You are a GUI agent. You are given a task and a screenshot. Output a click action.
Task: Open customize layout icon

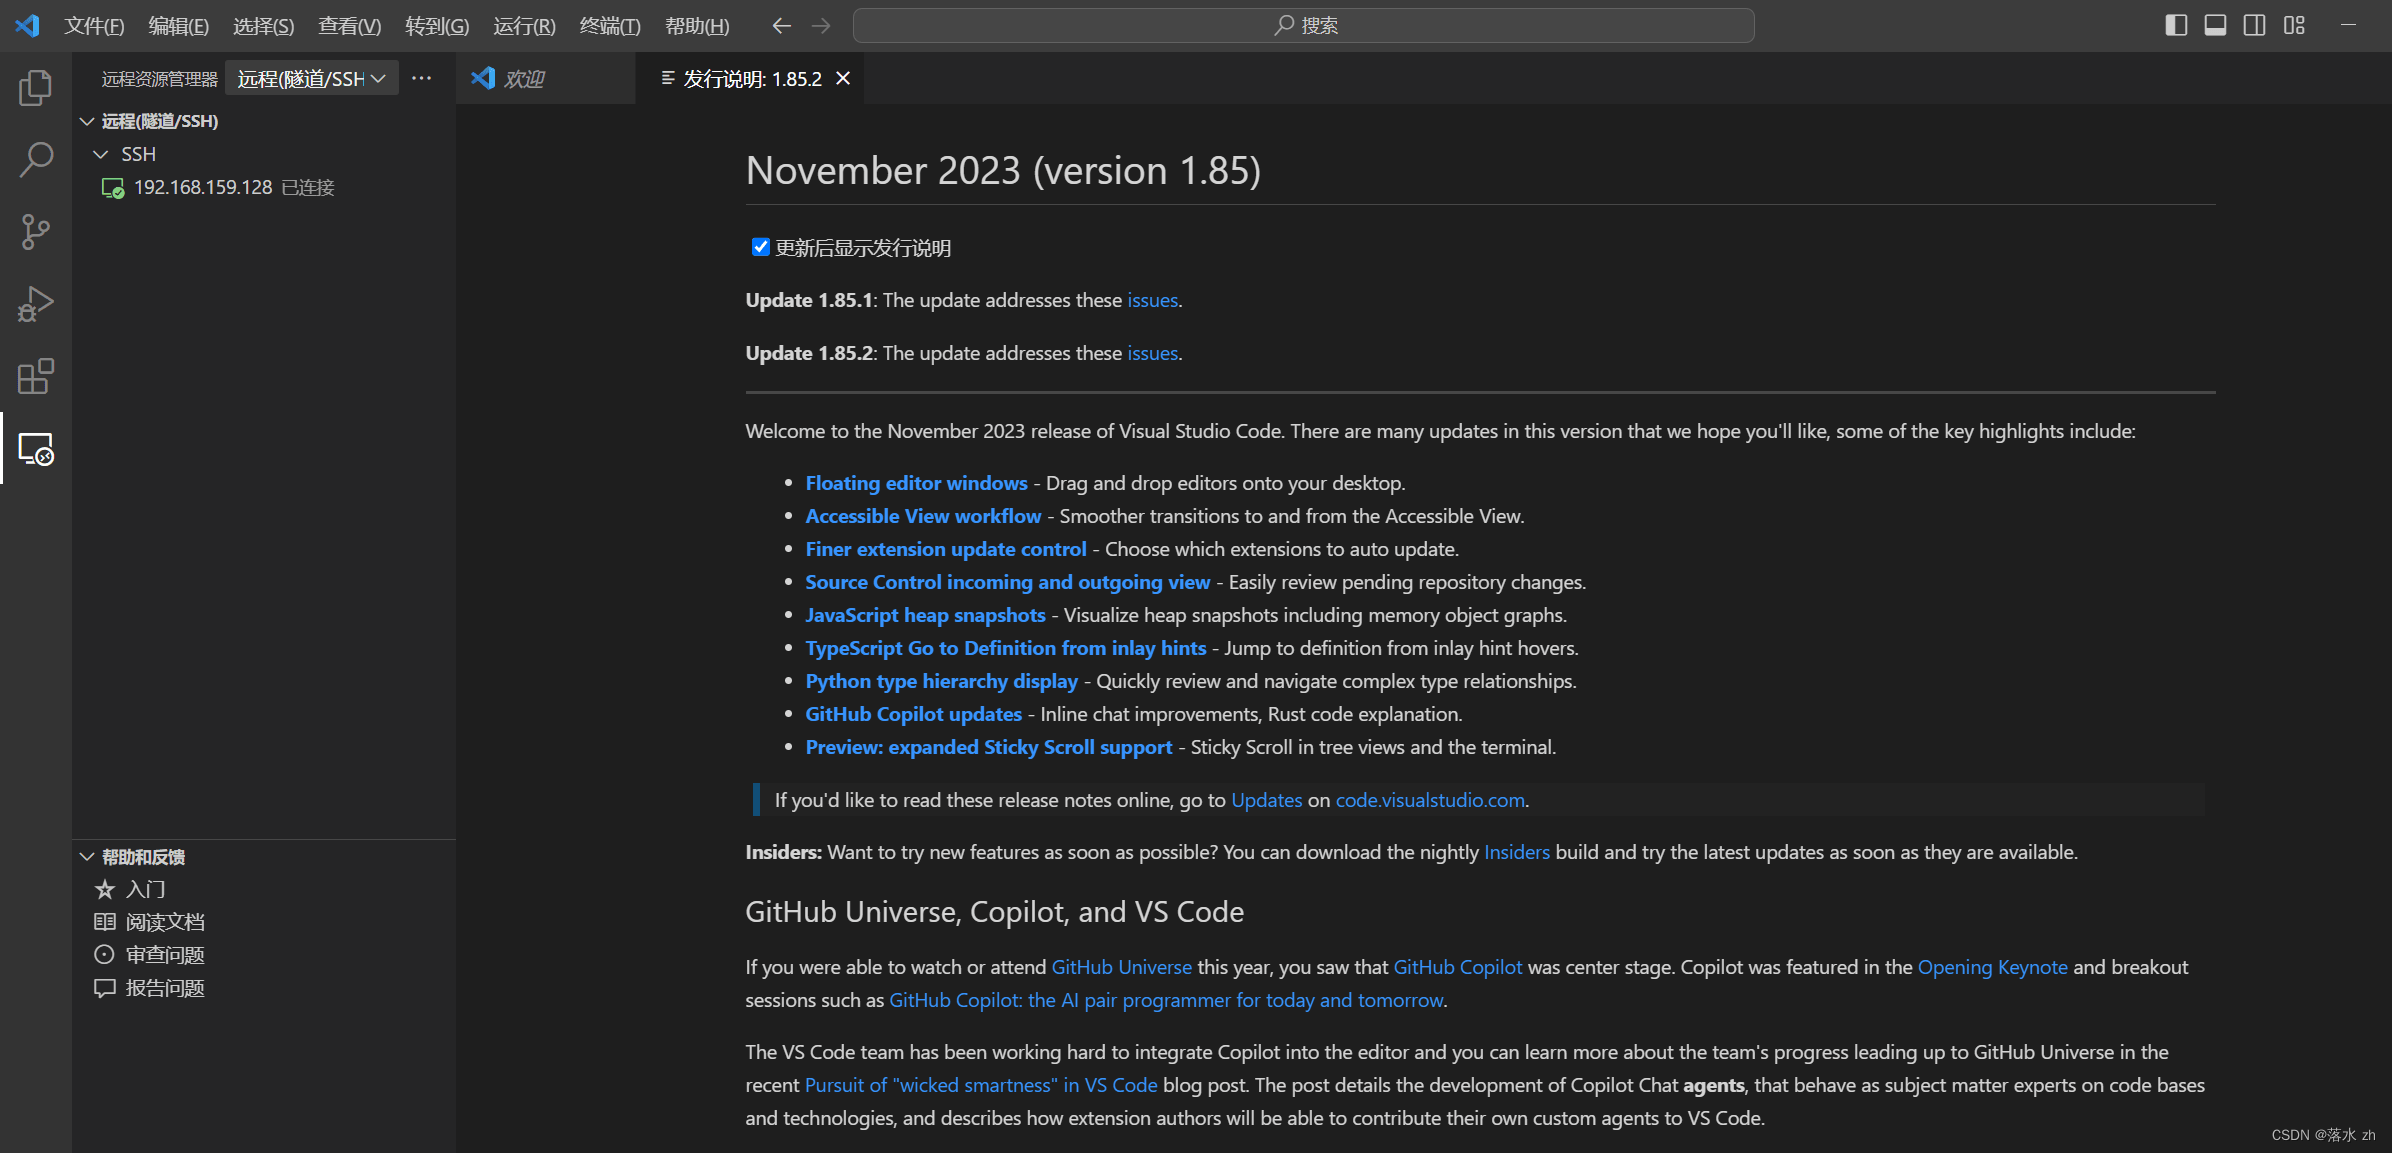2294,25
